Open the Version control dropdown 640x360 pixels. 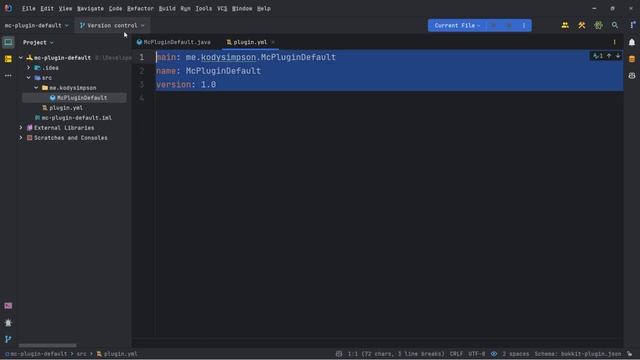point(112,25)
